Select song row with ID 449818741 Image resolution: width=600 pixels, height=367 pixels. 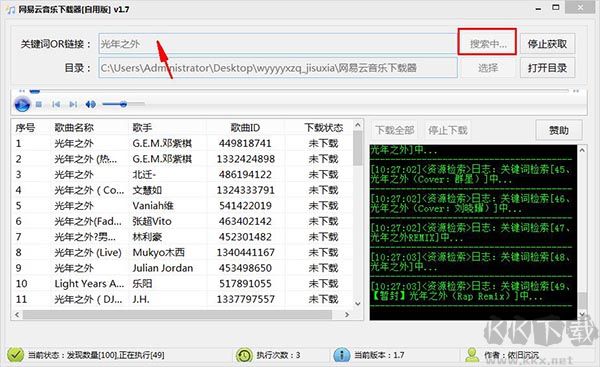coord(183,144)
